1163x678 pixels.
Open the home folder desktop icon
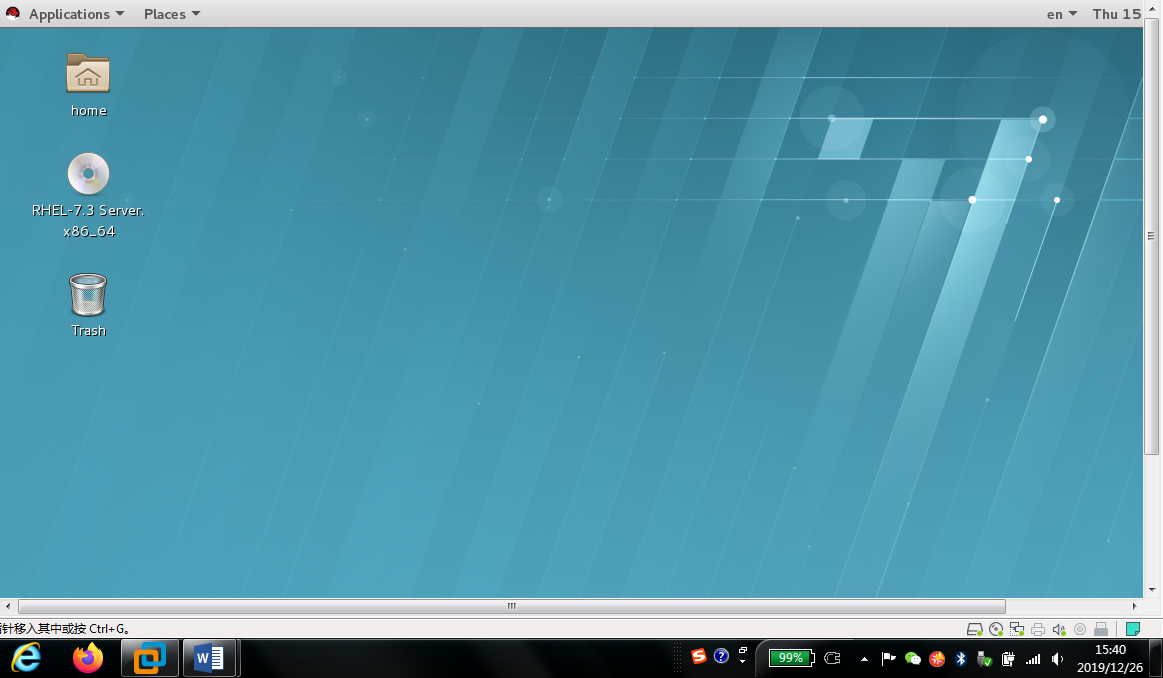pos(88,73)
